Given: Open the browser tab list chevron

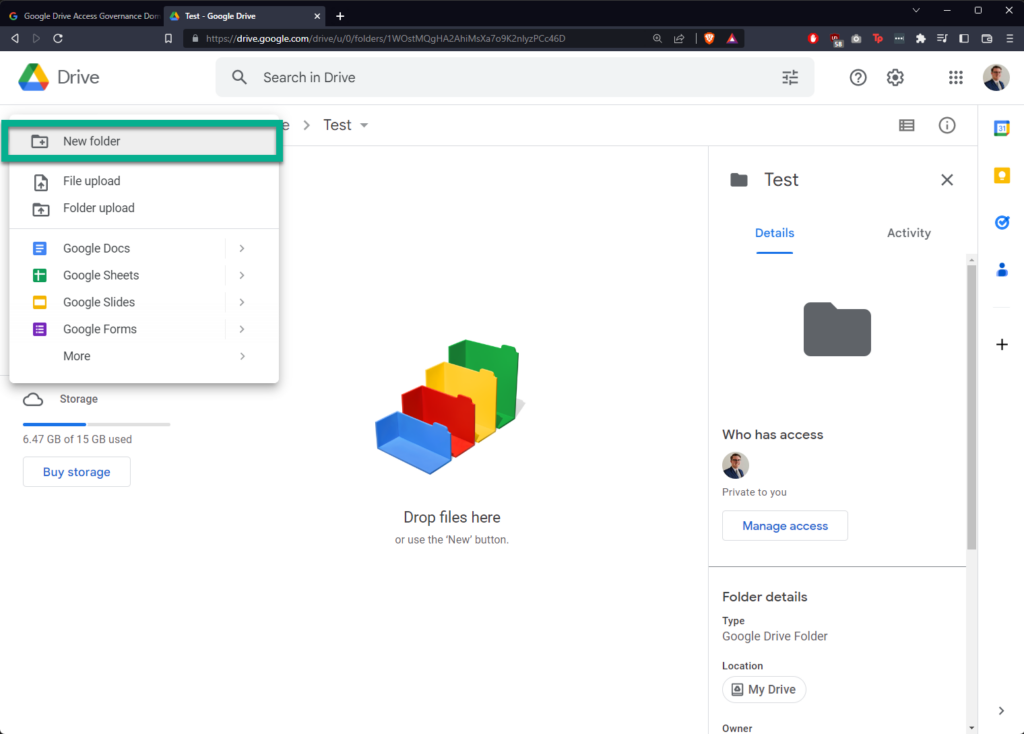Looking at the screenshot, I should click(916, 10).
